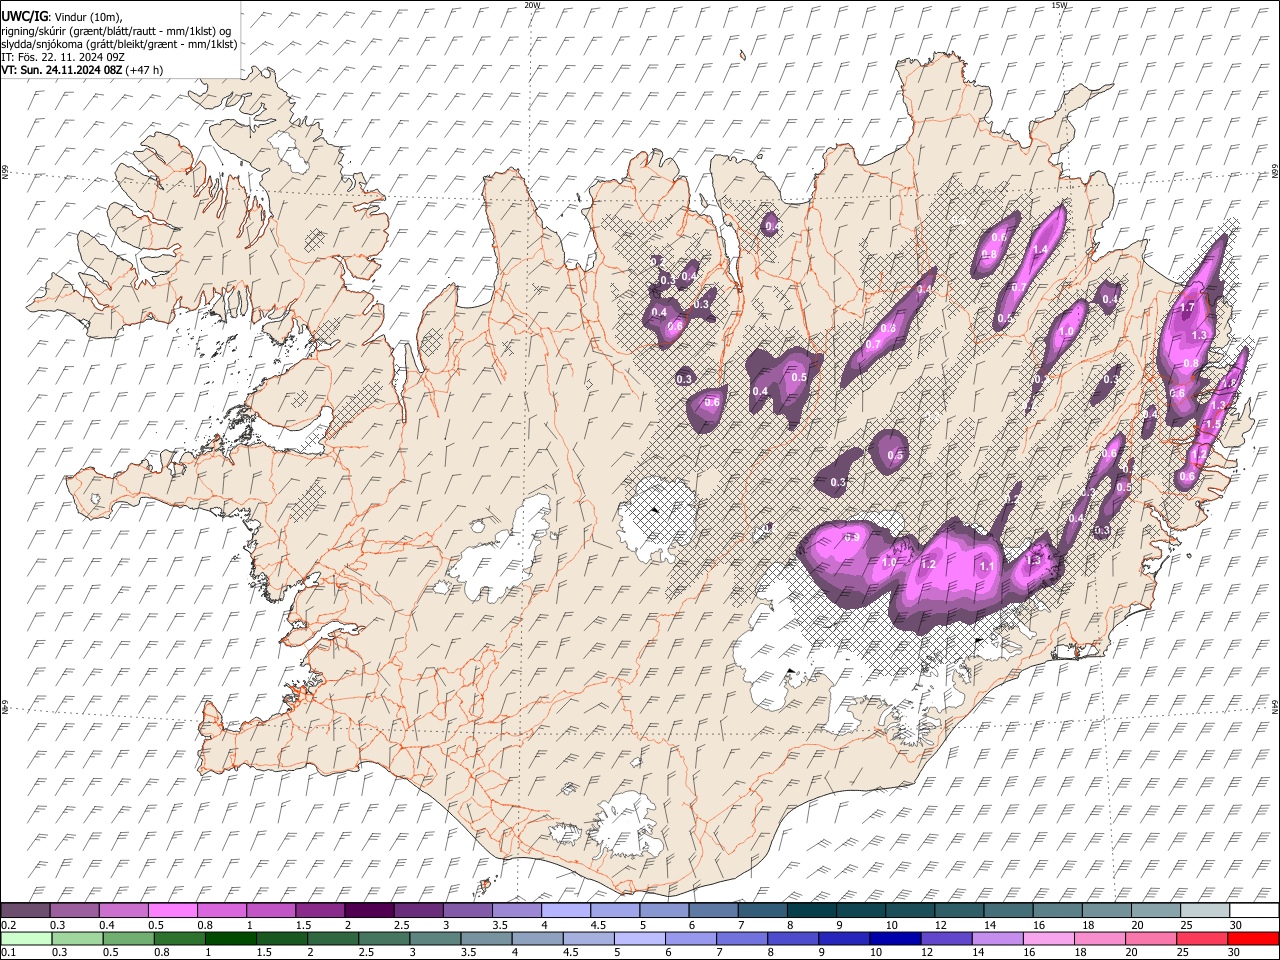
Task: Select the upper legend swatch between 0.4 and 0.5
Action: click(x=123, y=911)
